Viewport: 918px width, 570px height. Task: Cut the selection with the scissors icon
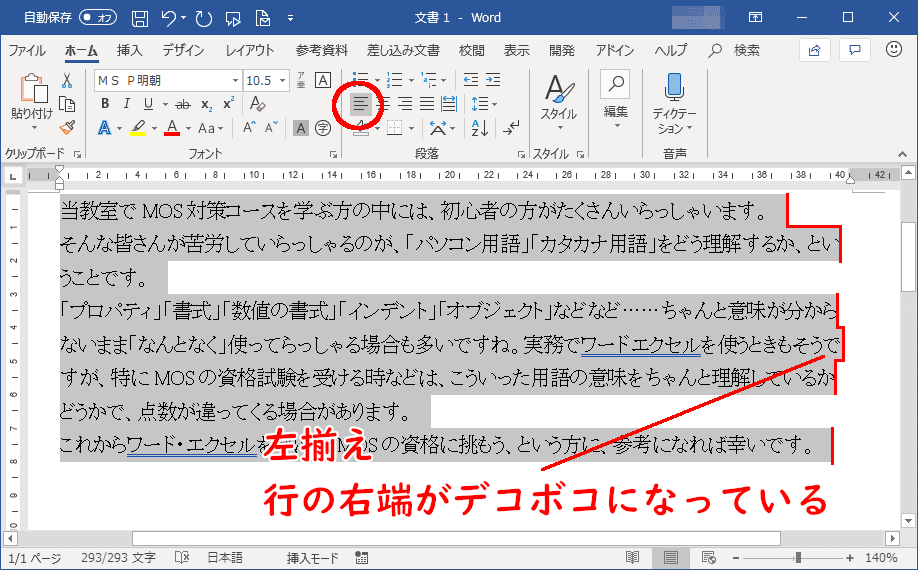(x=67, y=81)
